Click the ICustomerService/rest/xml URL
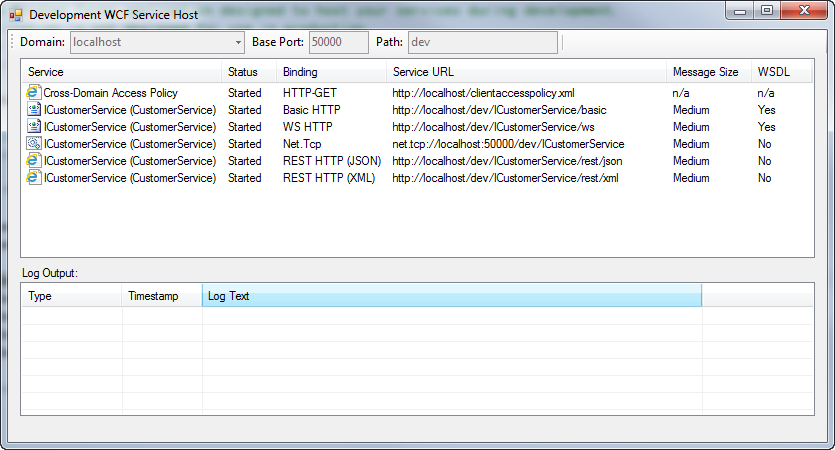 [x=505, y=178]
